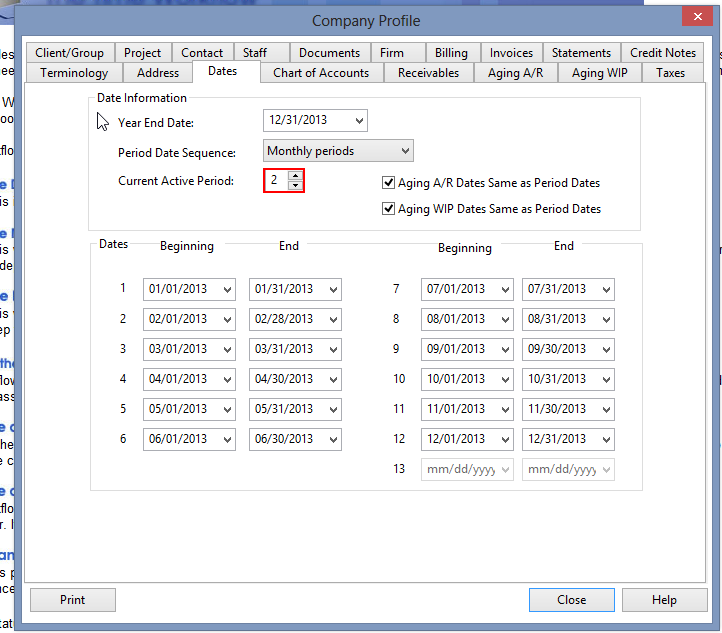Open the Credit Notes tab
Image resolution: width=722 pixels, height=633 pixels.
point(662,53)
